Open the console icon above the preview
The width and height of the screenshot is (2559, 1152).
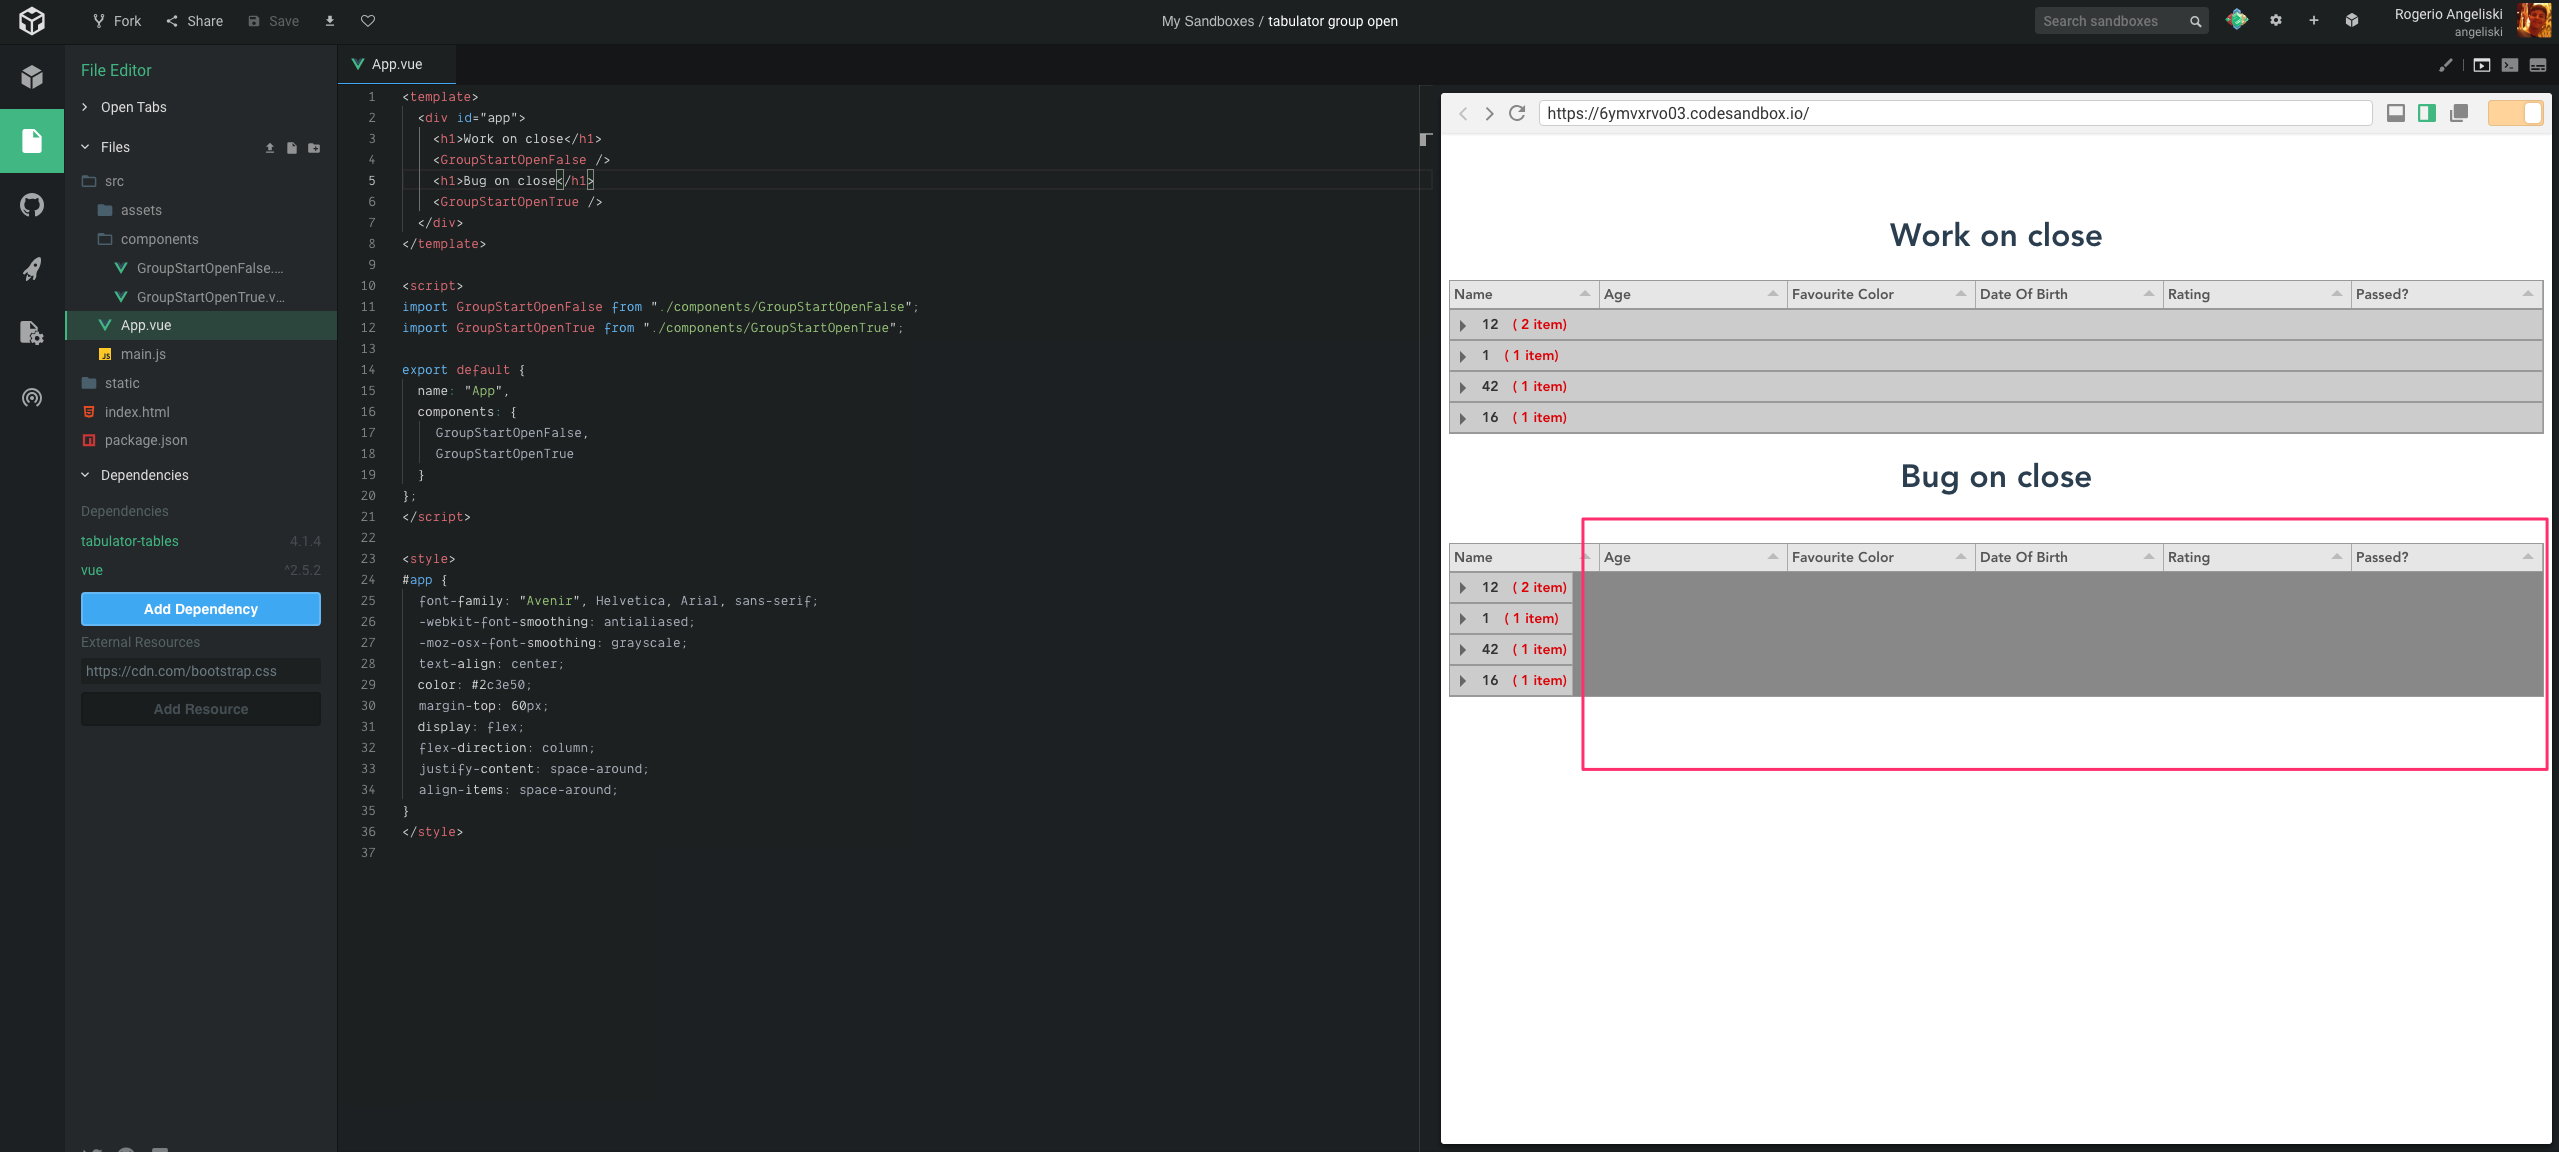(x=2508, y=65)
